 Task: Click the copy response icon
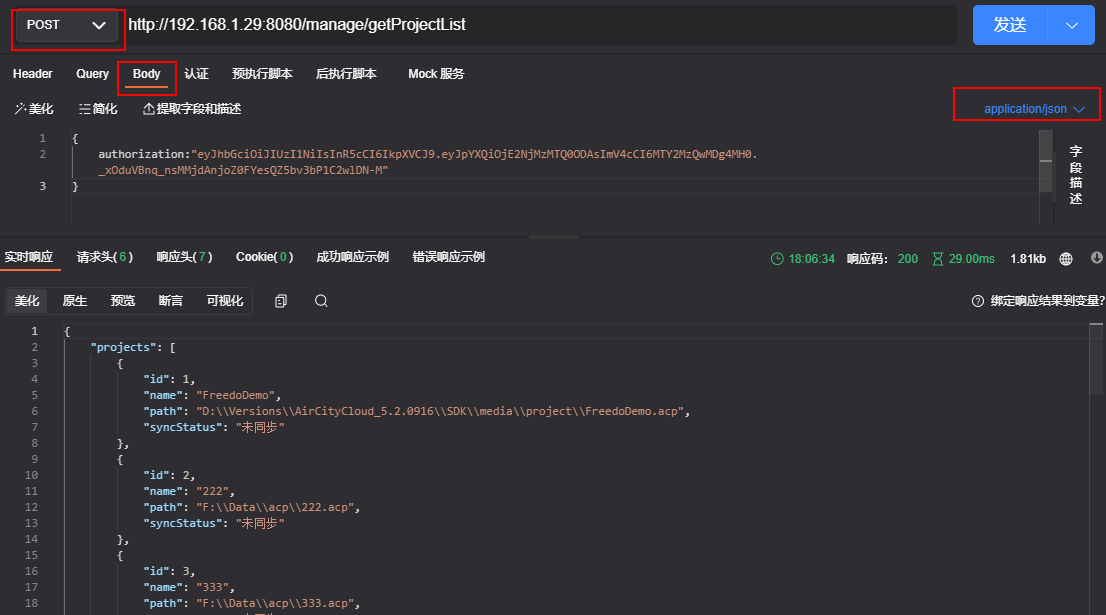click(x=281, y=301)
